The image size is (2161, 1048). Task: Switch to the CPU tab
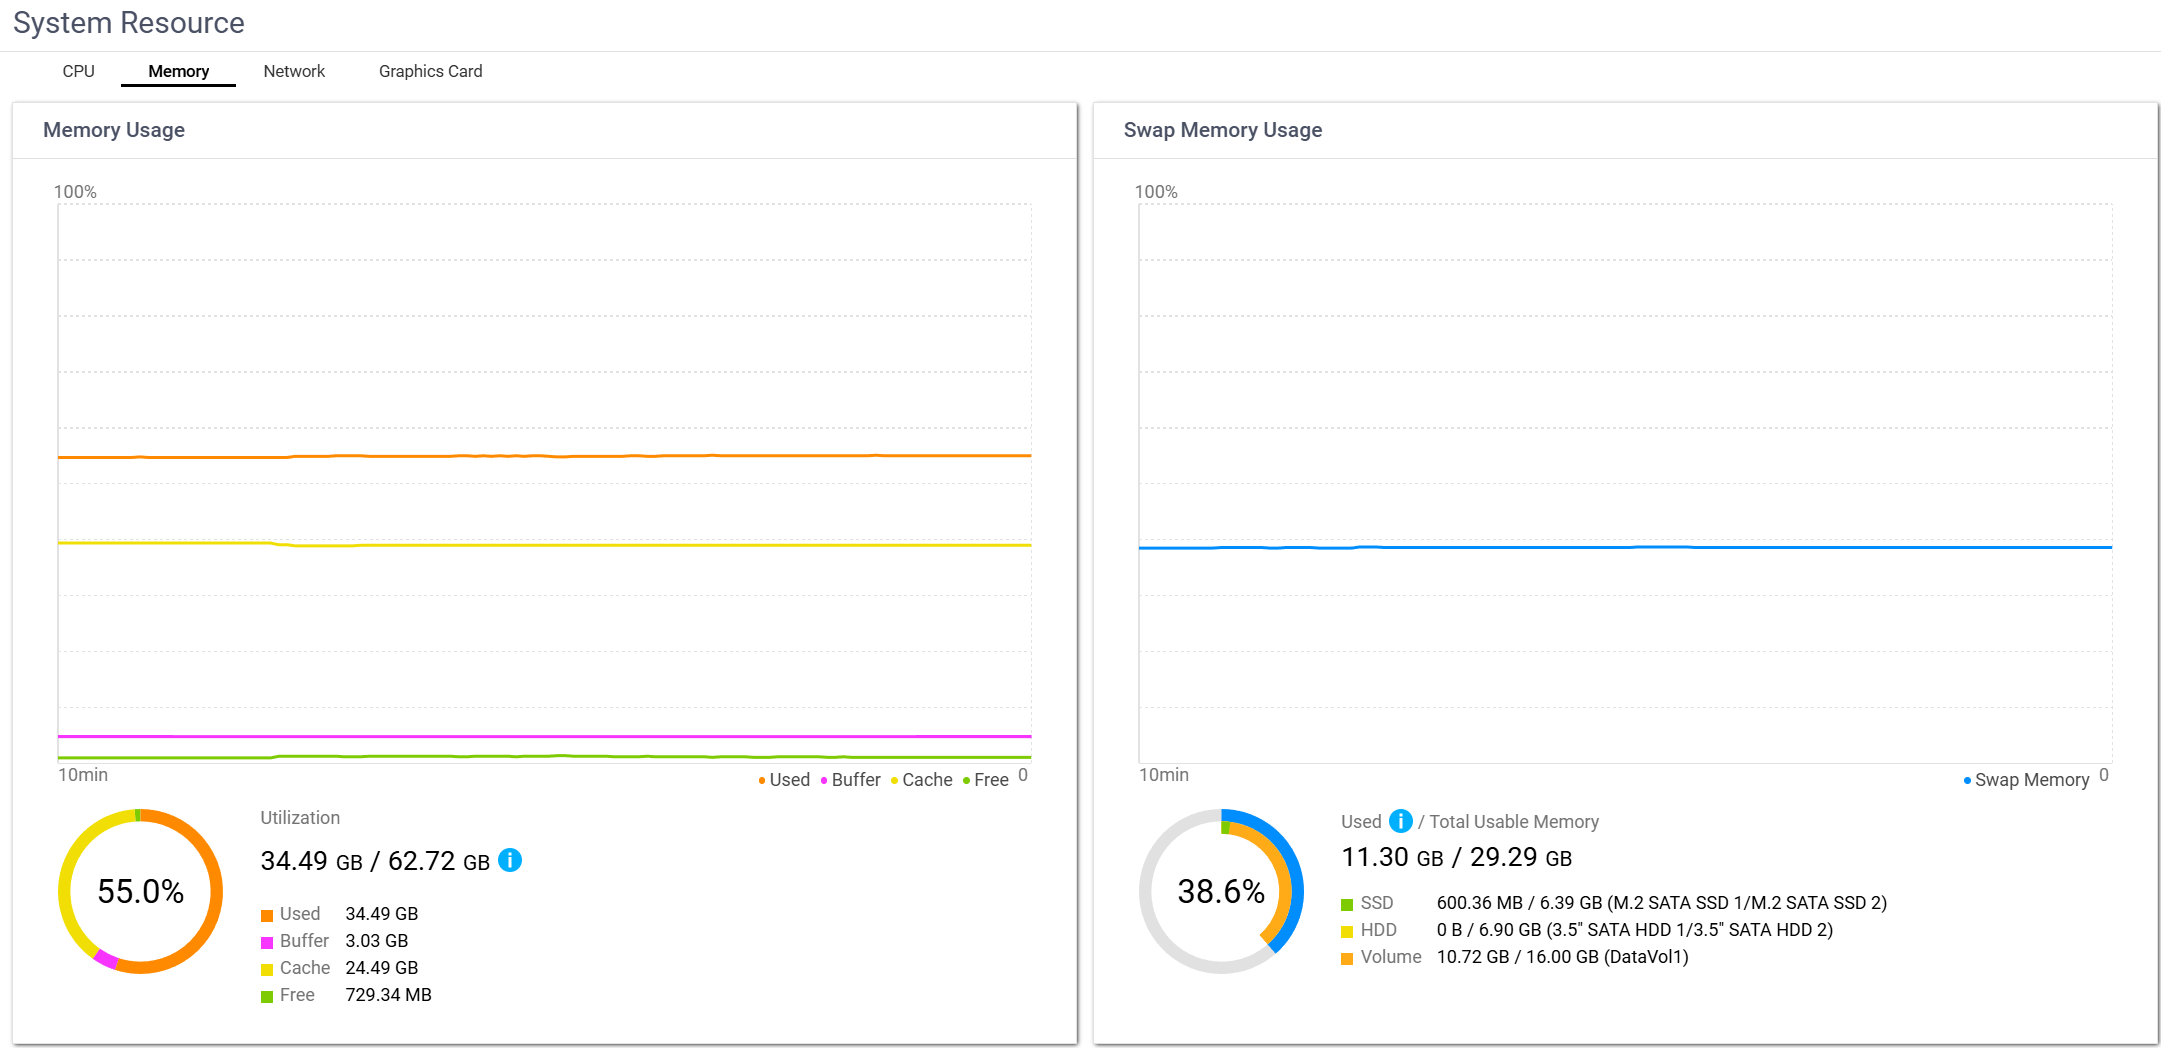78,71
